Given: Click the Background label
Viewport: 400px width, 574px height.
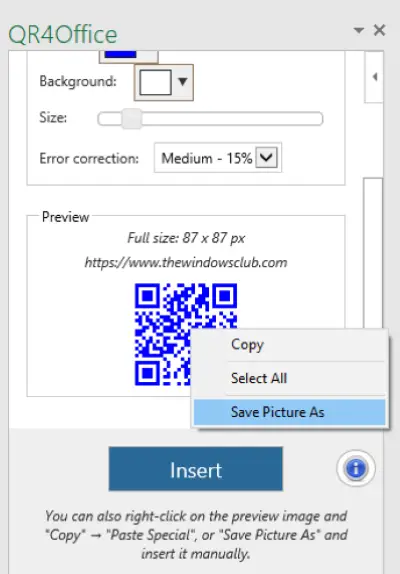Looking at the screenshot, I should coord(78,81).
